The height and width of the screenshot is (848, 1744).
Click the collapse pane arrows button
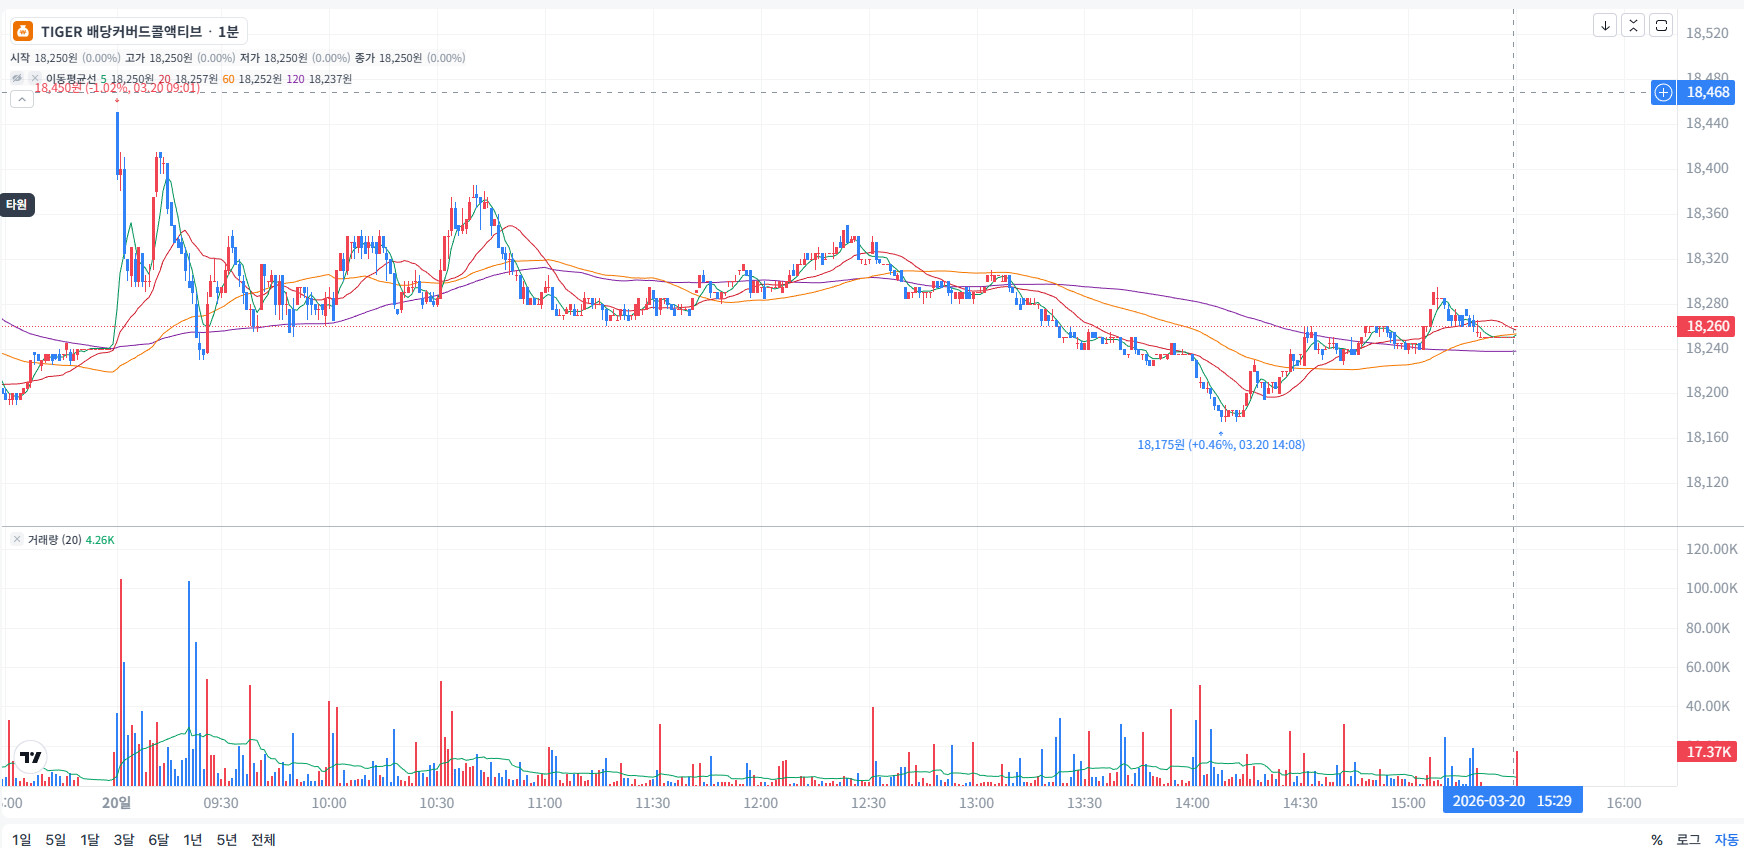coord(1633,25)
